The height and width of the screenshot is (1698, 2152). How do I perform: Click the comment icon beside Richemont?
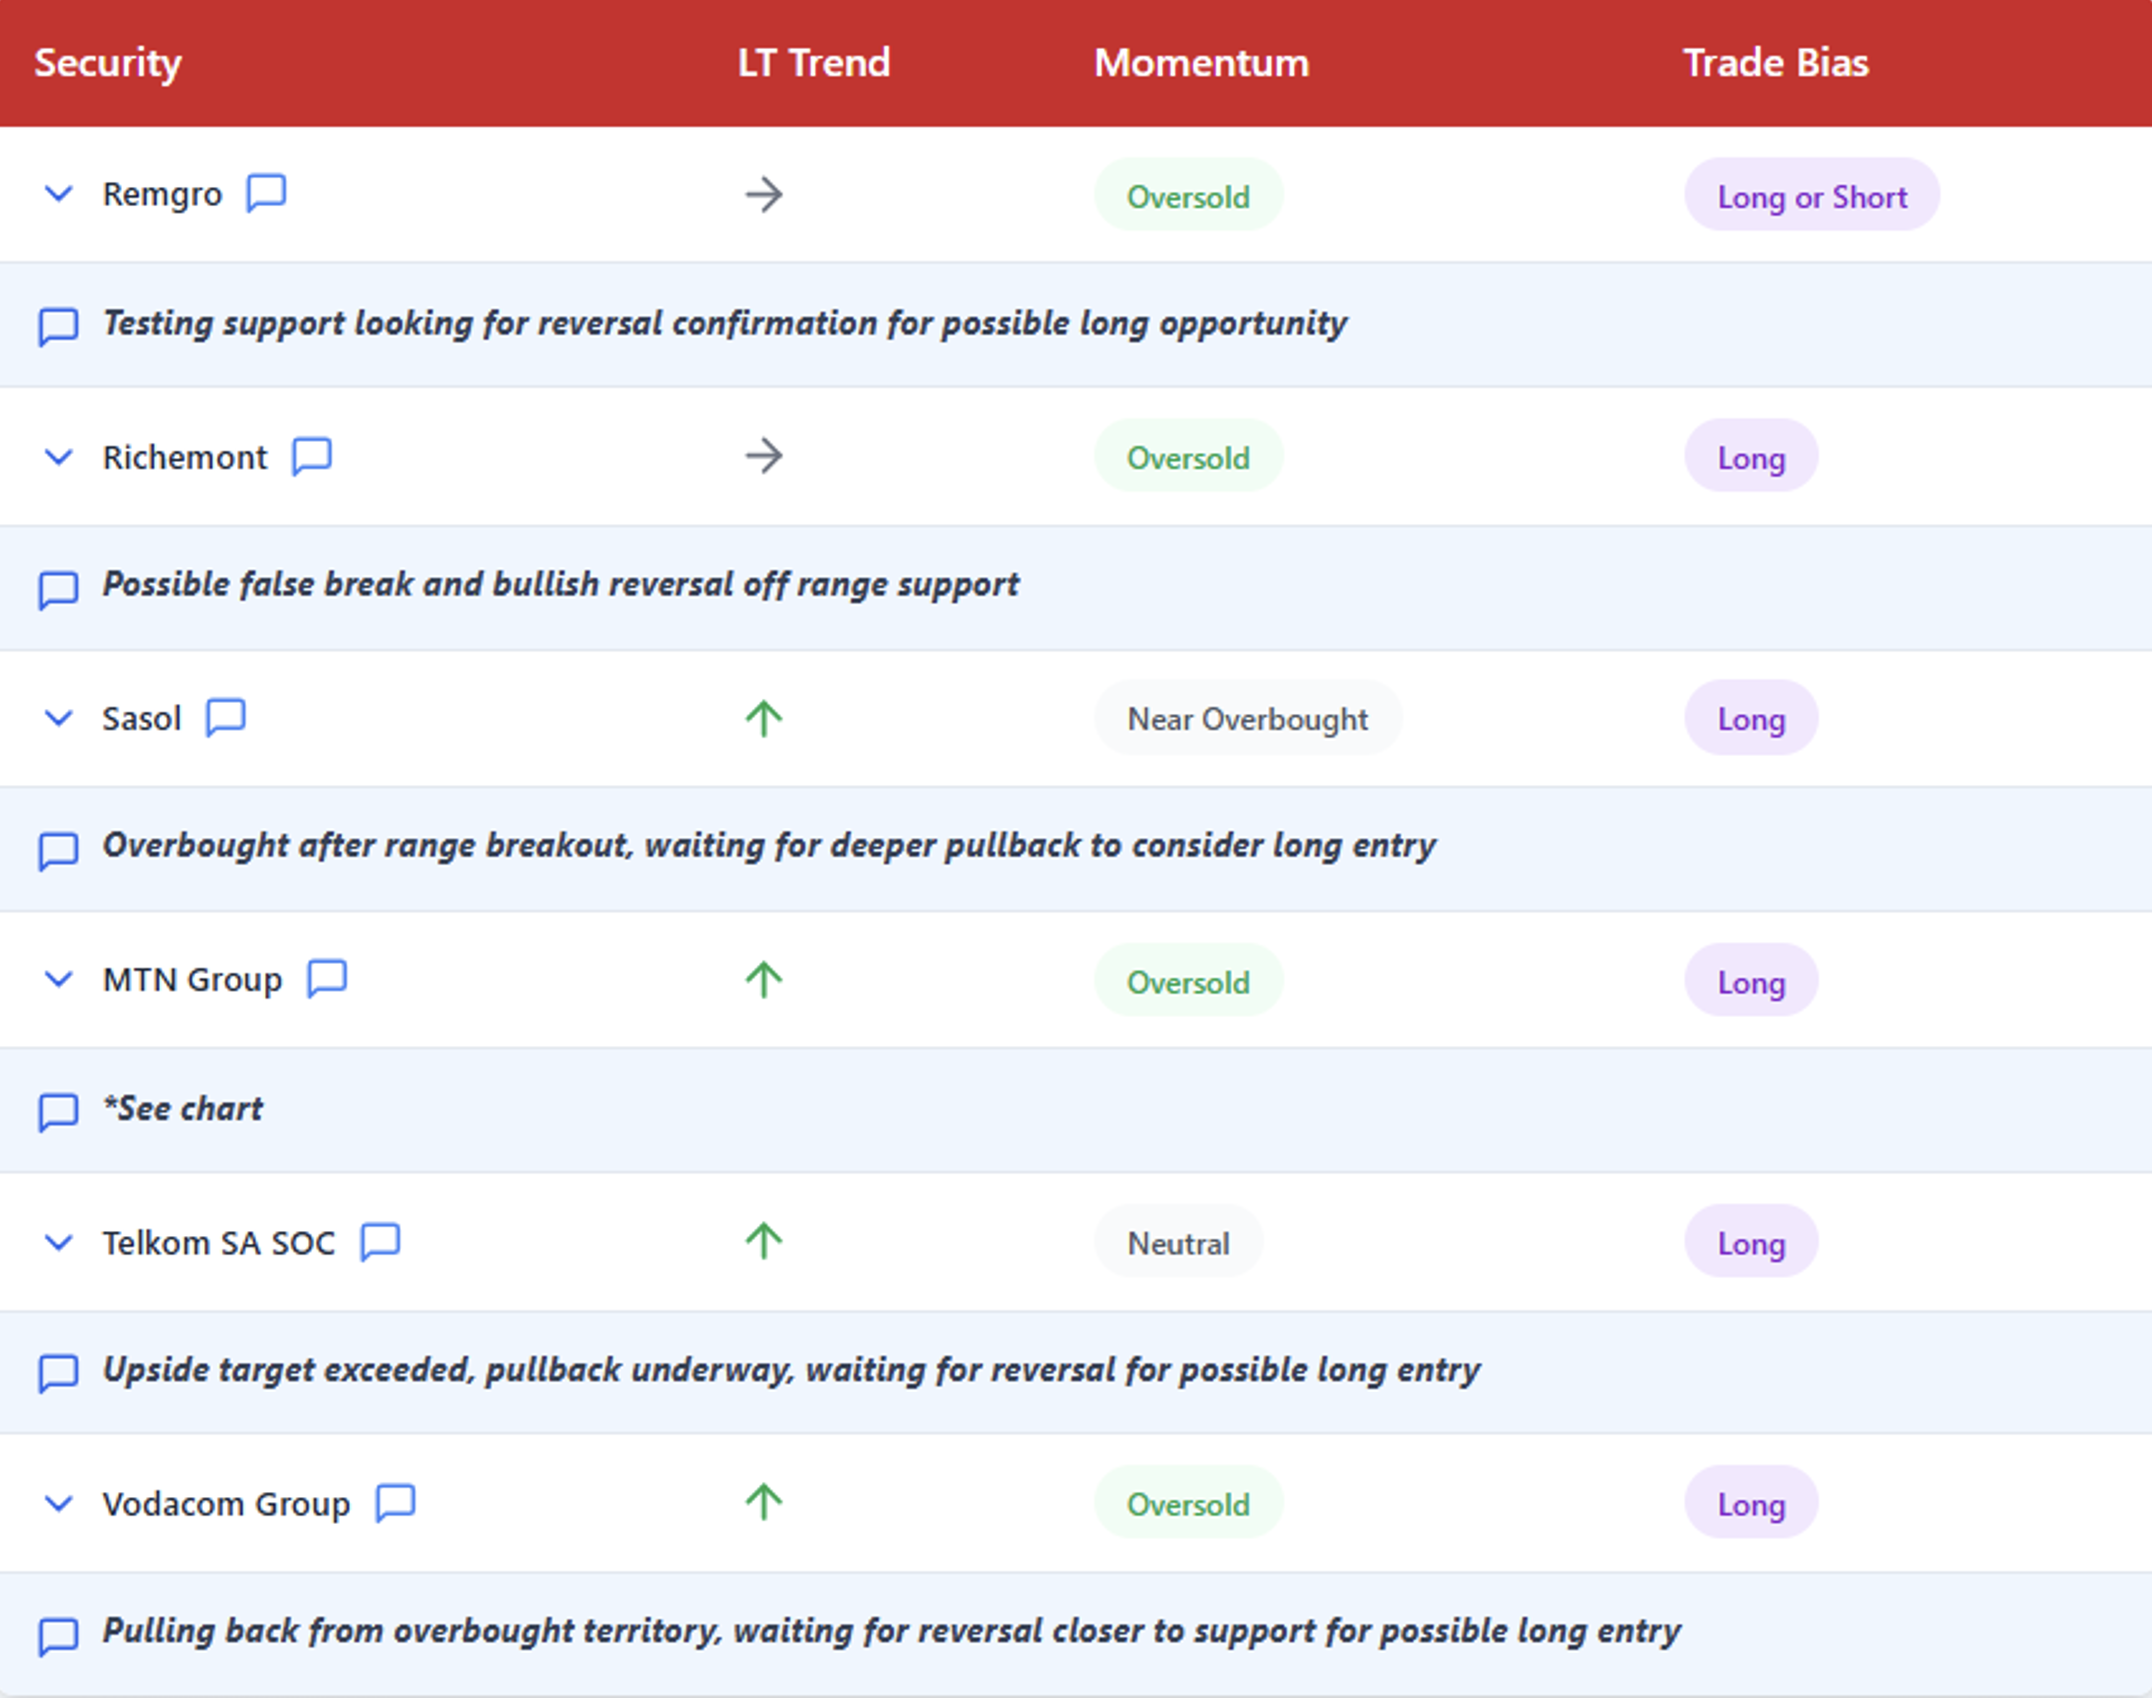pos(311,456)
